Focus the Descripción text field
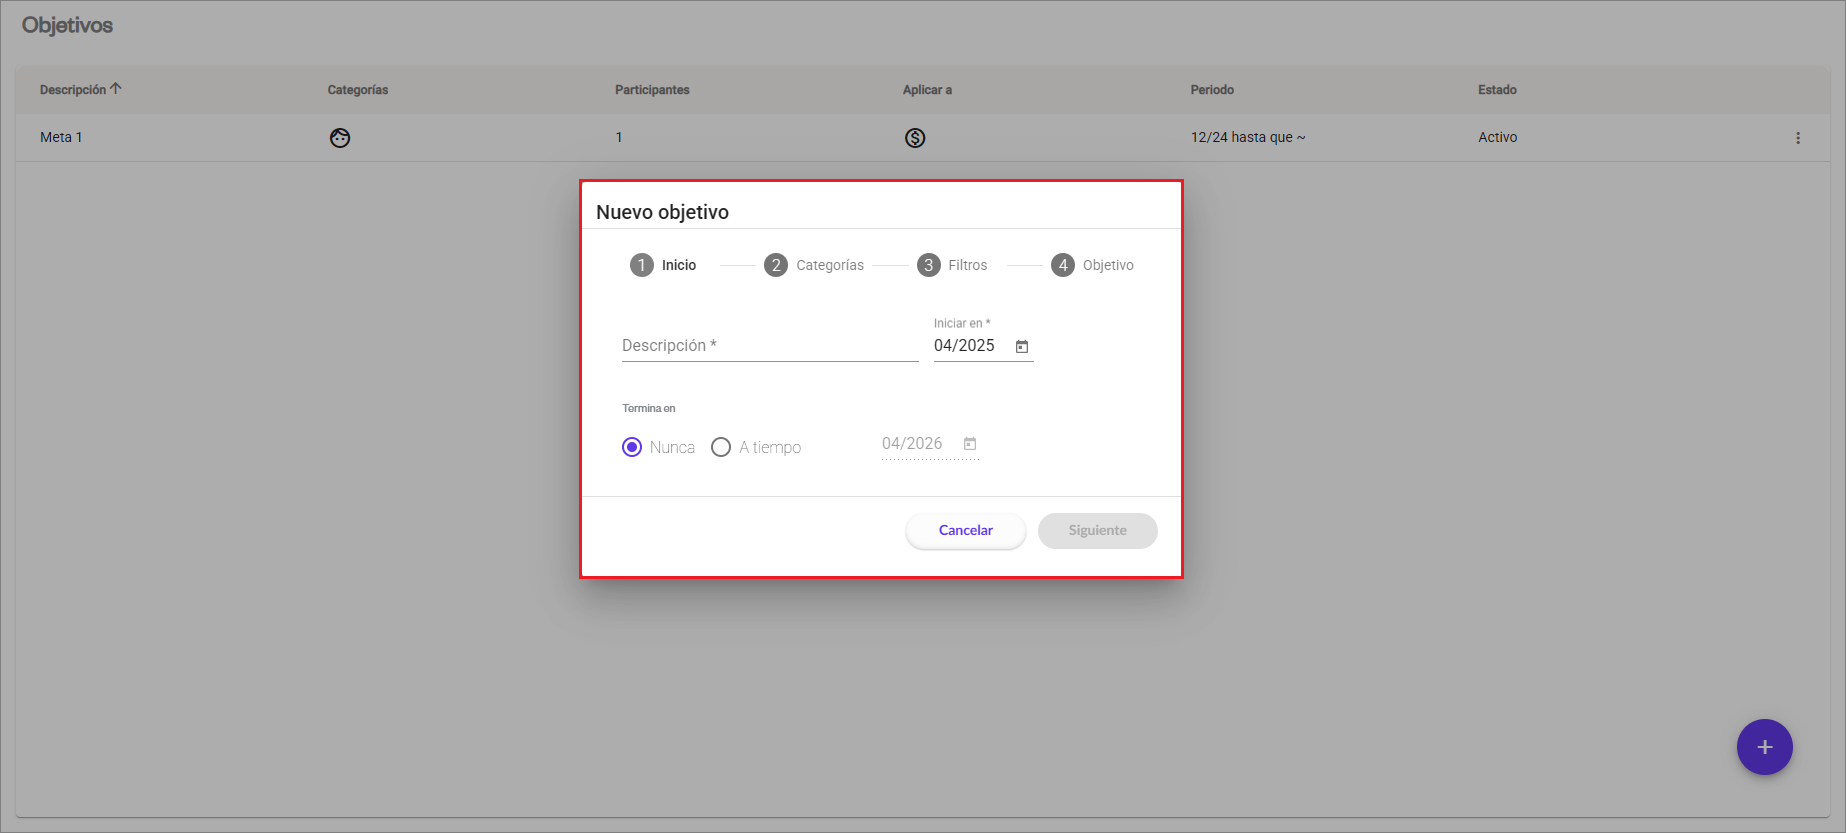Image resolution: width=1846 pixels, height=833 pixels. coord(770,346)
